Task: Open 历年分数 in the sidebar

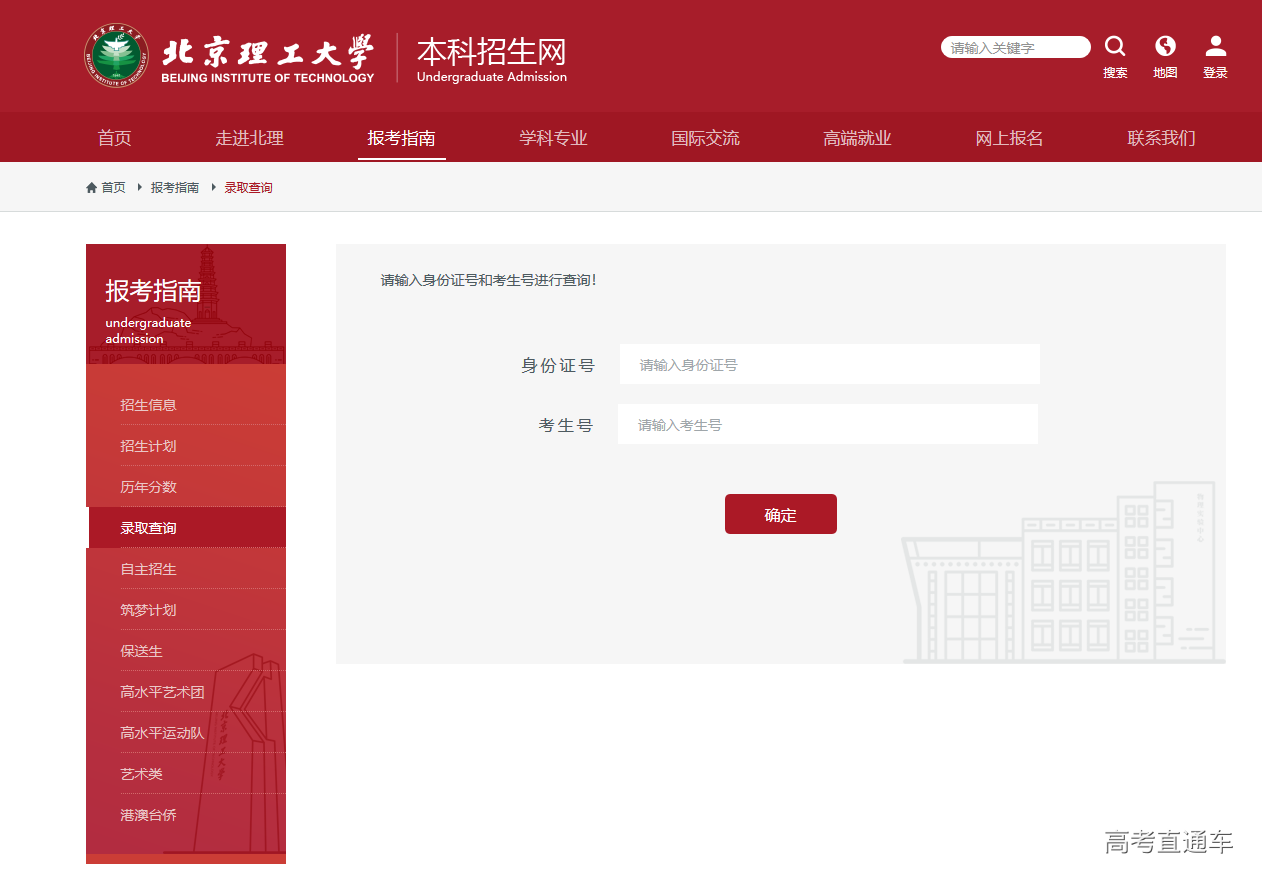Action: (x=147, y=486)
